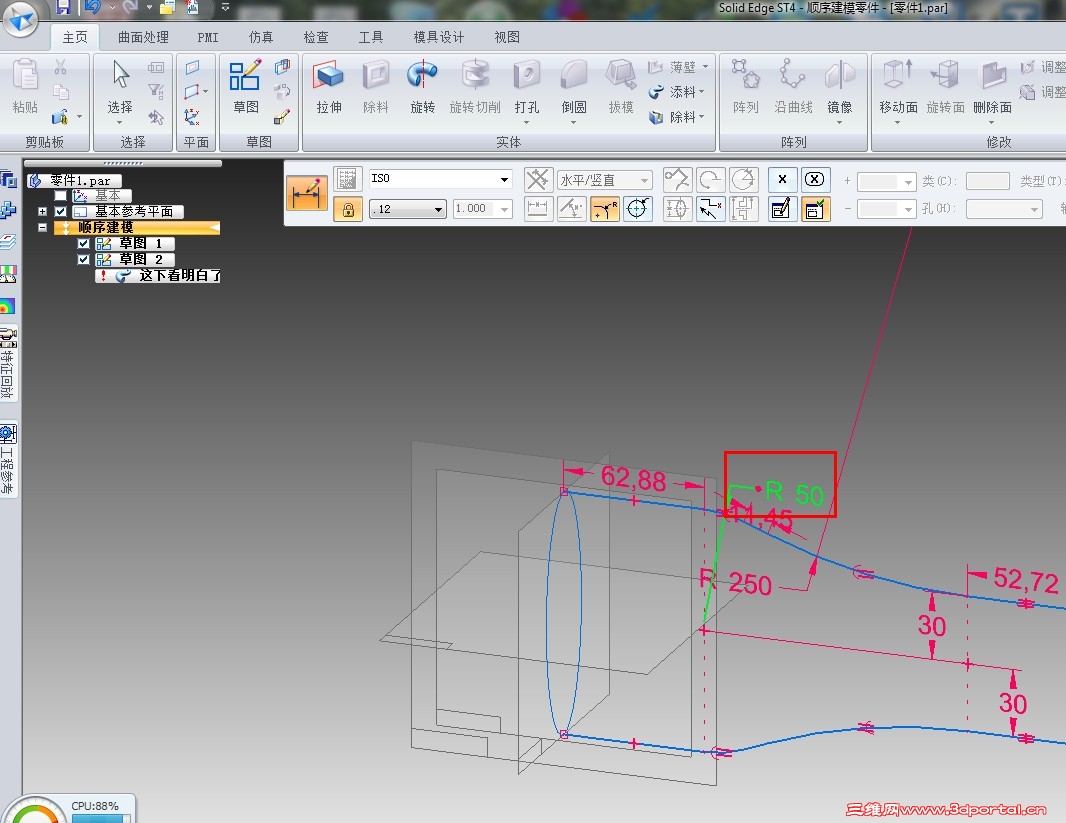Open dimension properties pencil-window icon
The width and height of the screenshot is (1066, 823).
(782, 209)
